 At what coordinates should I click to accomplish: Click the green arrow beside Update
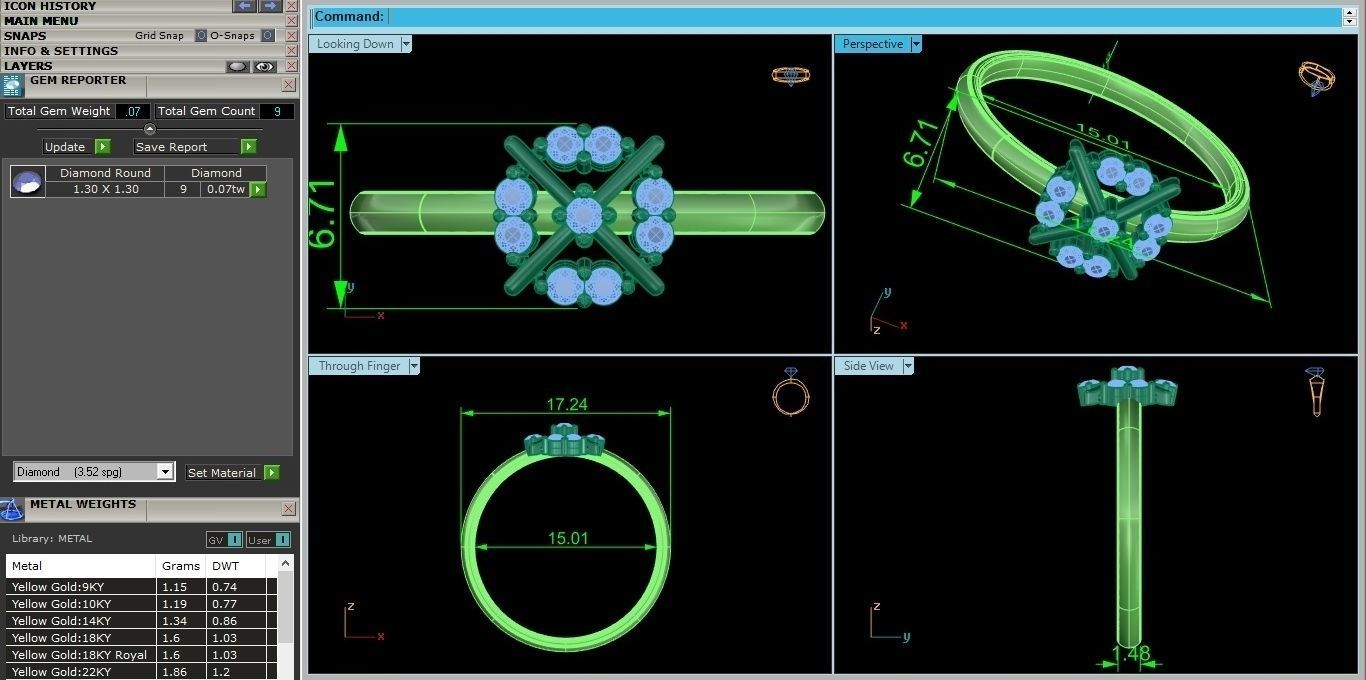pyautogui.click(x=103, y=147)
